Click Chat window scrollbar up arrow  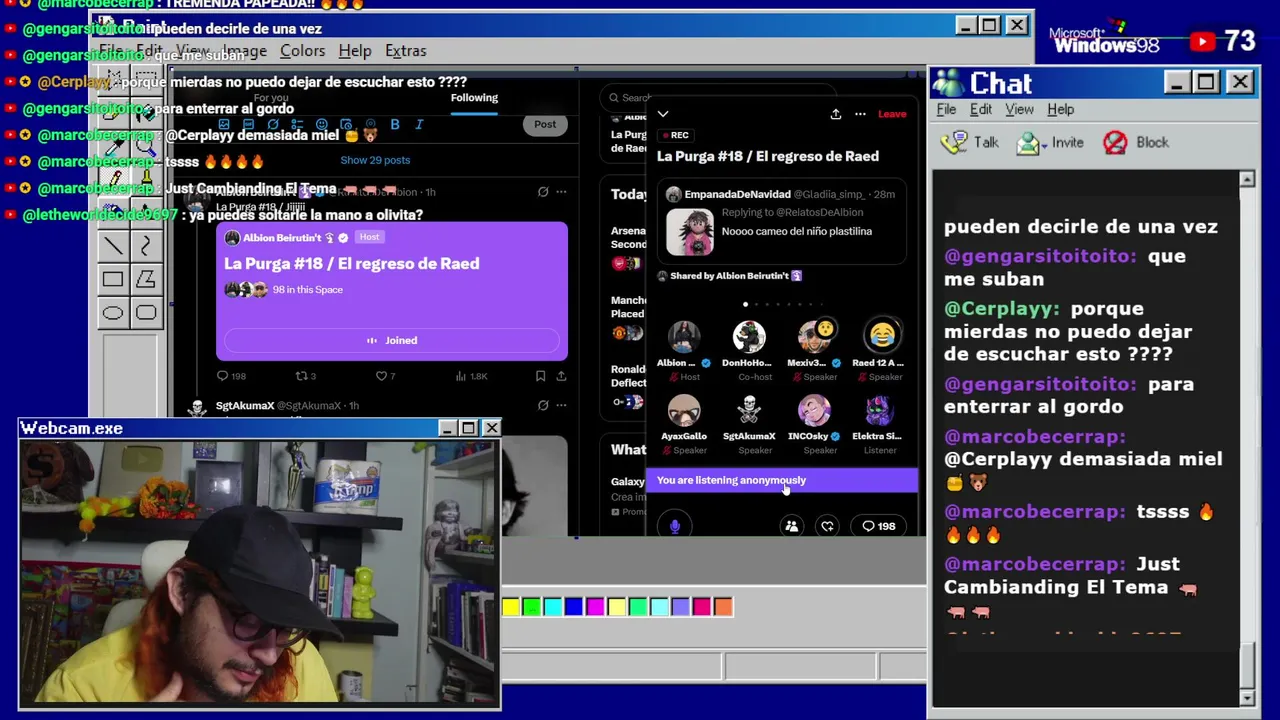(x=1246, y=179)
